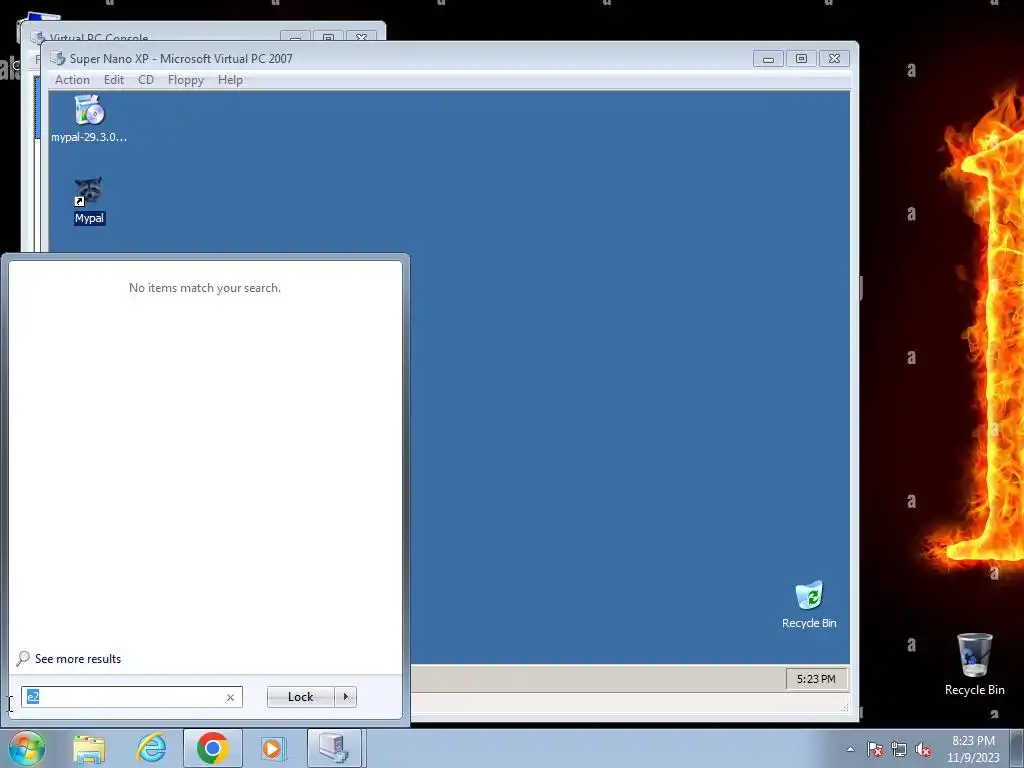Open the Edit menu in Virtual PC
The height and width of the screenshot is (768, 1024).
point(114,80)
